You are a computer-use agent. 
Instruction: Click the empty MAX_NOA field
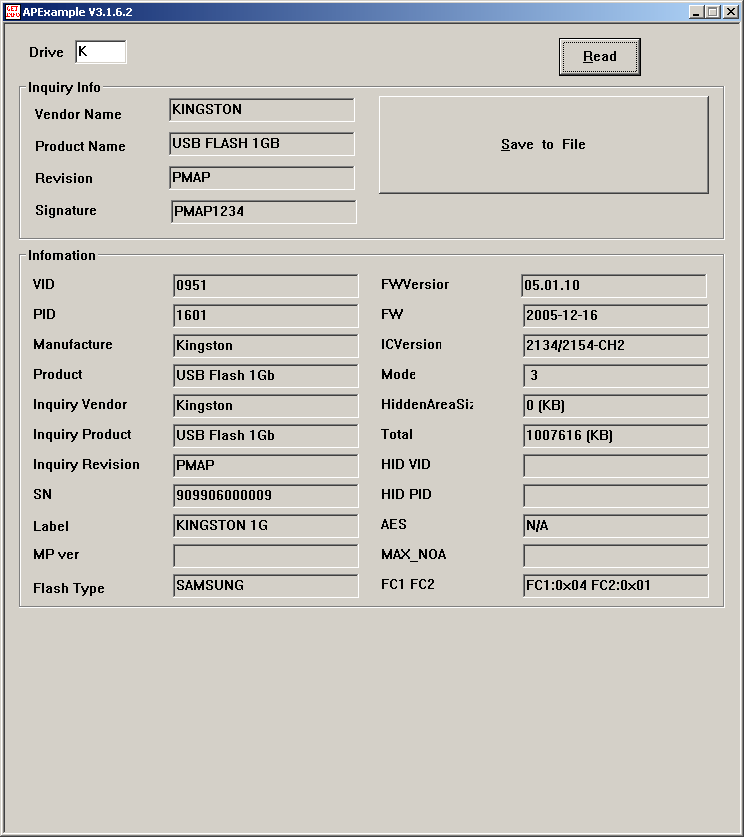click(x=616, y=556)
